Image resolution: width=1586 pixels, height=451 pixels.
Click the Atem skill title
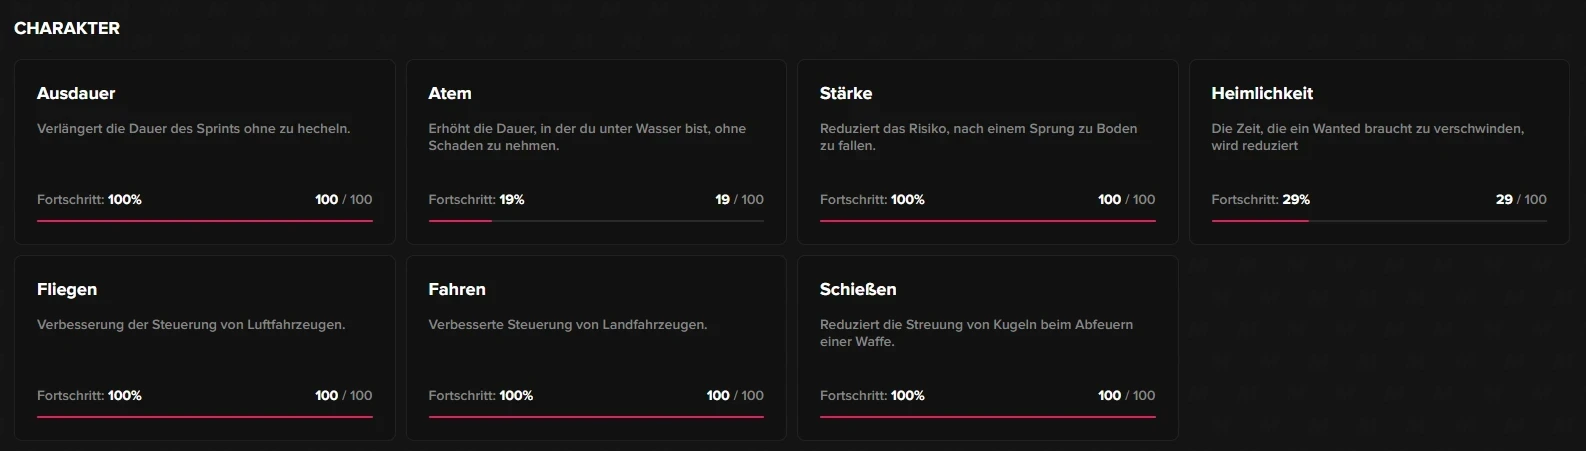[450, 93]
